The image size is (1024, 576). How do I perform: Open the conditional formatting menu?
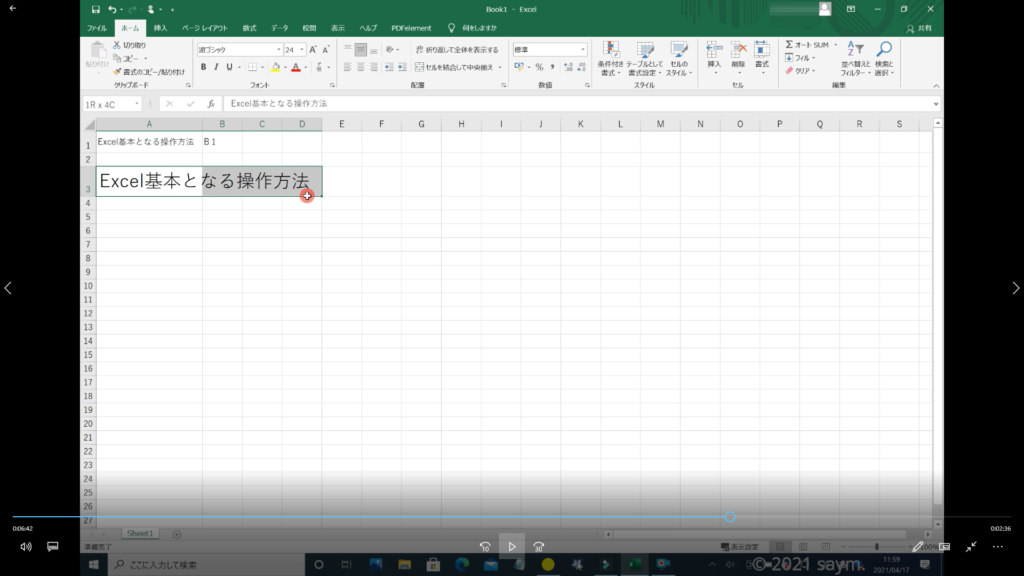pyautogui.click(x=610, y=50)
